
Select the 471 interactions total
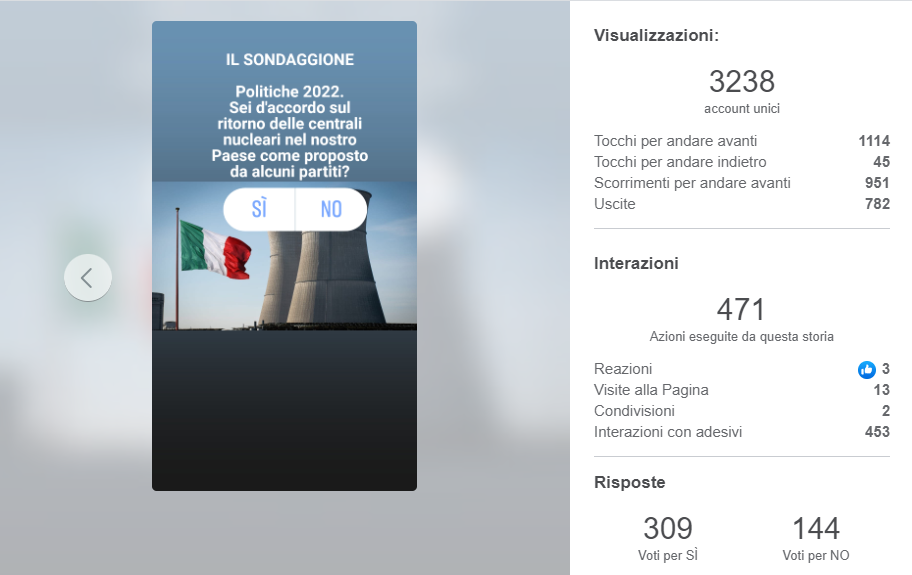click(740, 309)
